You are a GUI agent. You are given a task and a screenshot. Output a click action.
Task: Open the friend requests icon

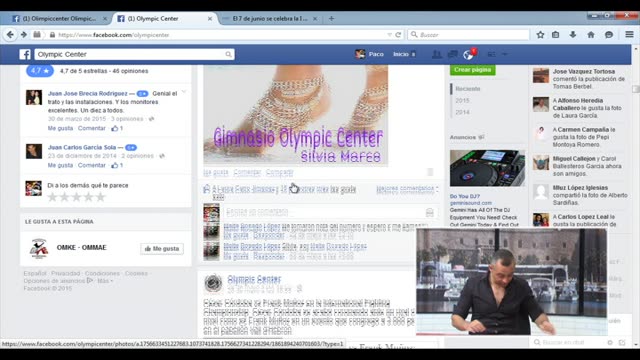click(x=436, y=54)
